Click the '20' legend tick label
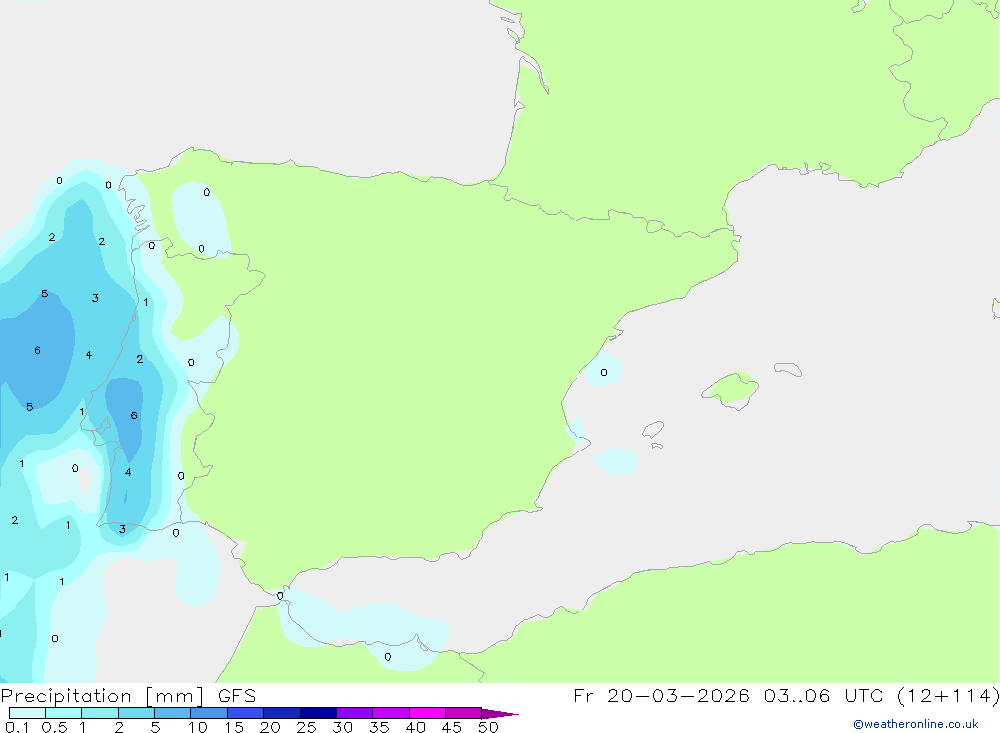Screen dimensions: 1000x733 click(270, 727)
